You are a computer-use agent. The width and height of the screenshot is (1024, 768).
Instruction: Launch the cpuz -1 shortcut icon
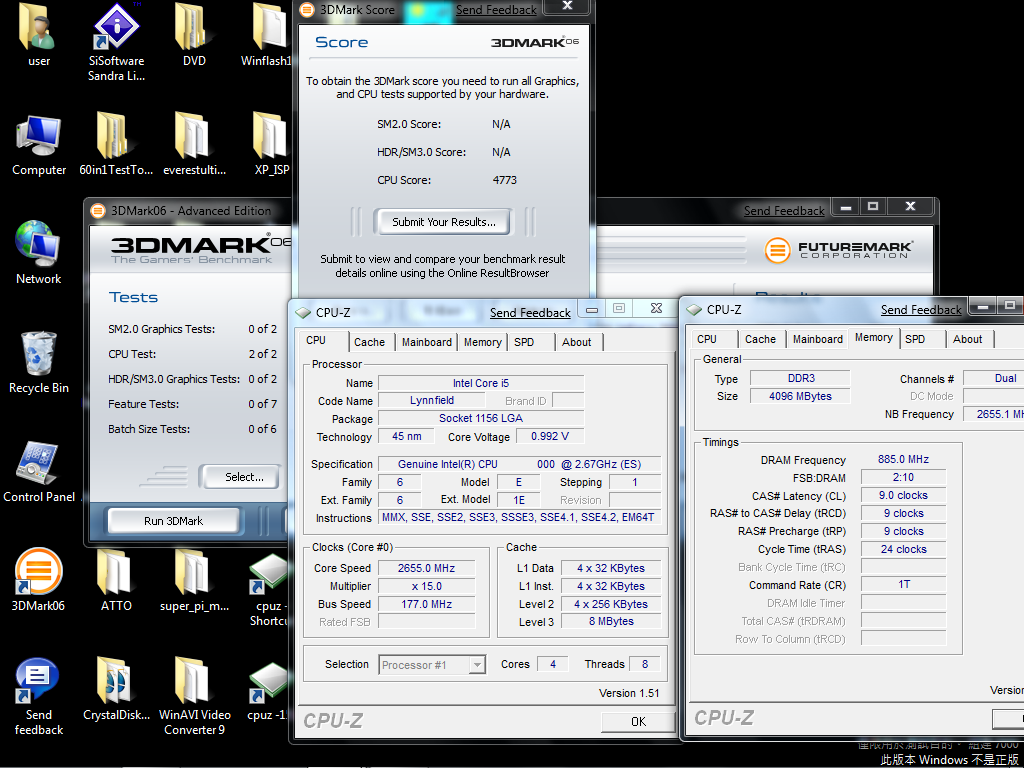(268, 691)
